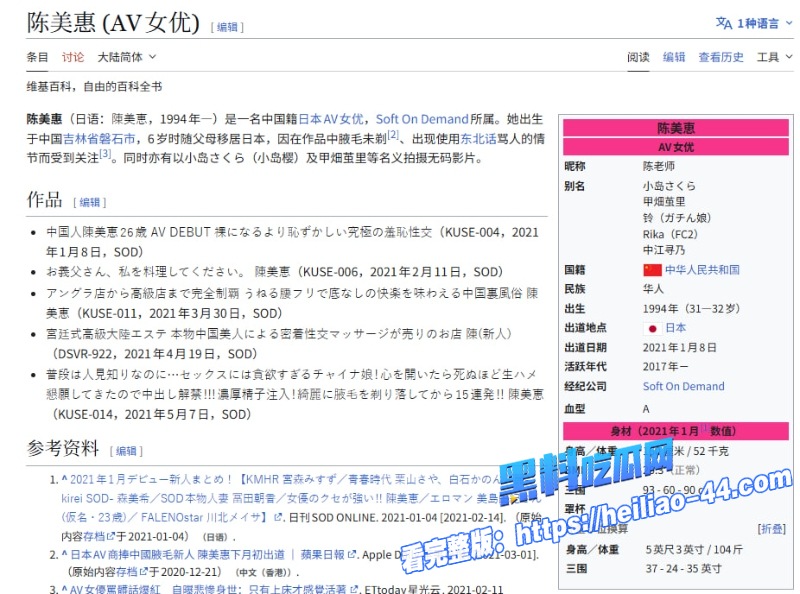The height and width of the screenshot is (594, 800).
Task: Expand the 大陆简体 variant dropdown
Action: pyautogui.click(x=127, y=57)
